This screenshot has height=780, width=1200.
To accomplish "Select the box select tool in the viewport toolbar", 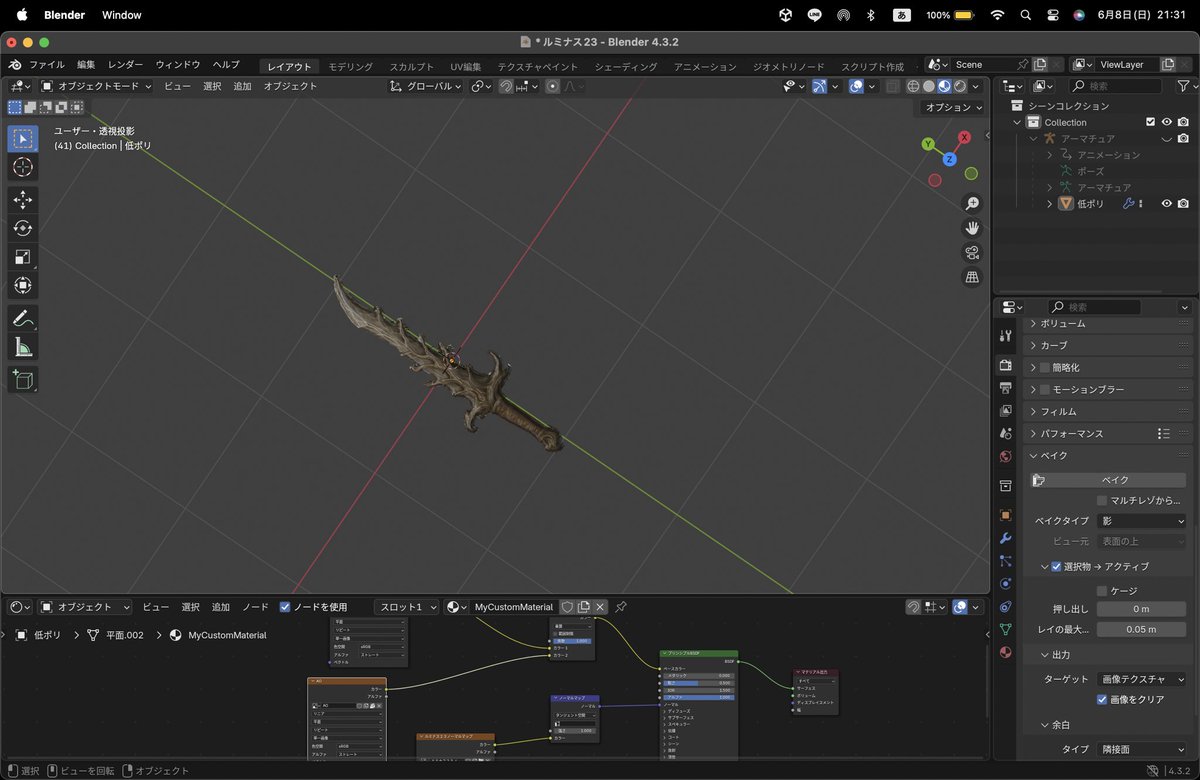I will (x=23, y=138).
